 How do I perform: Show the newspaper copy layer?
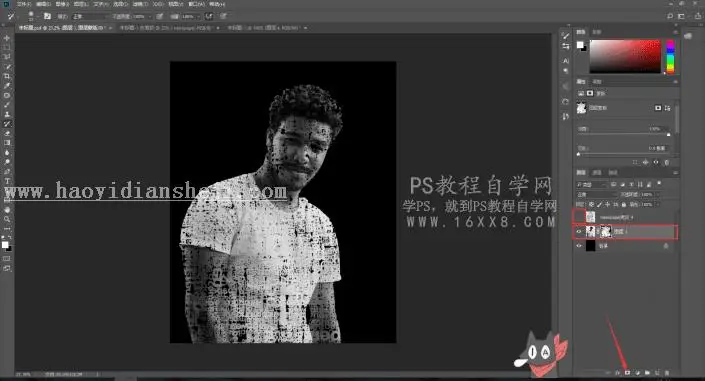[579, 217]
